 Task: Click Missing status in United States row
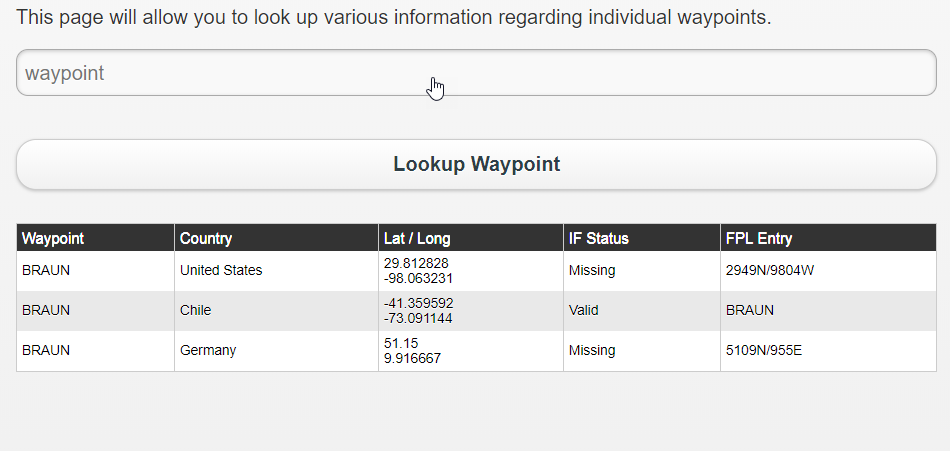(592, 270)
